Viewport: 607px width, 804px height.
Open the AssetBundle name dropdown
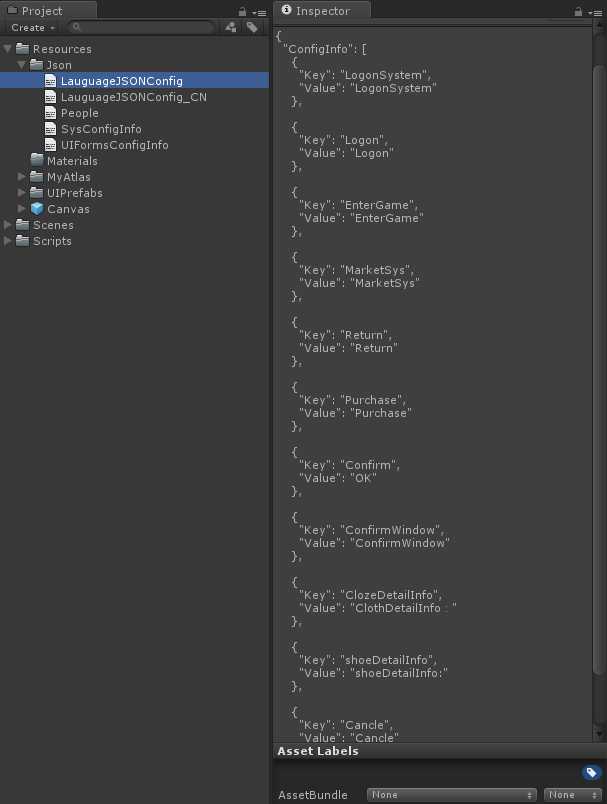452,795
